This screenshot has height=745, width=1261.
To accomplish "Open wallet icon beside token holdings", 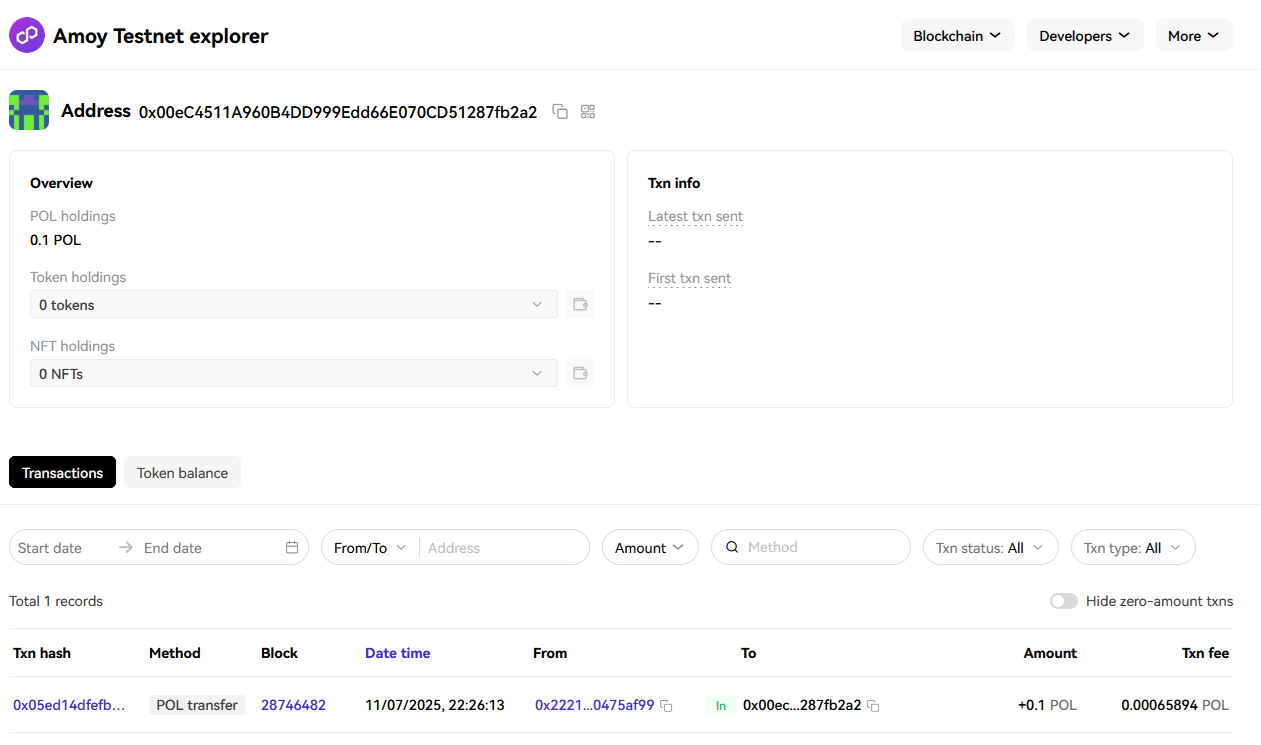I will 580,305.
